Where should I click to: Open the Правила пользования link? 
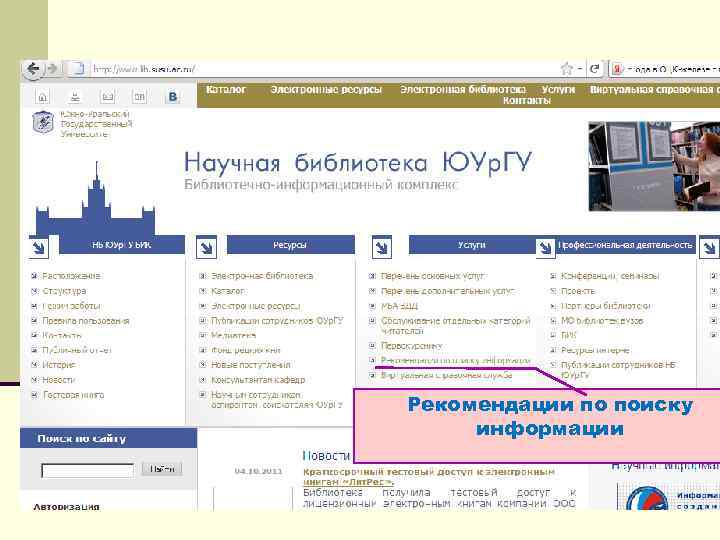tap(86, 321)
